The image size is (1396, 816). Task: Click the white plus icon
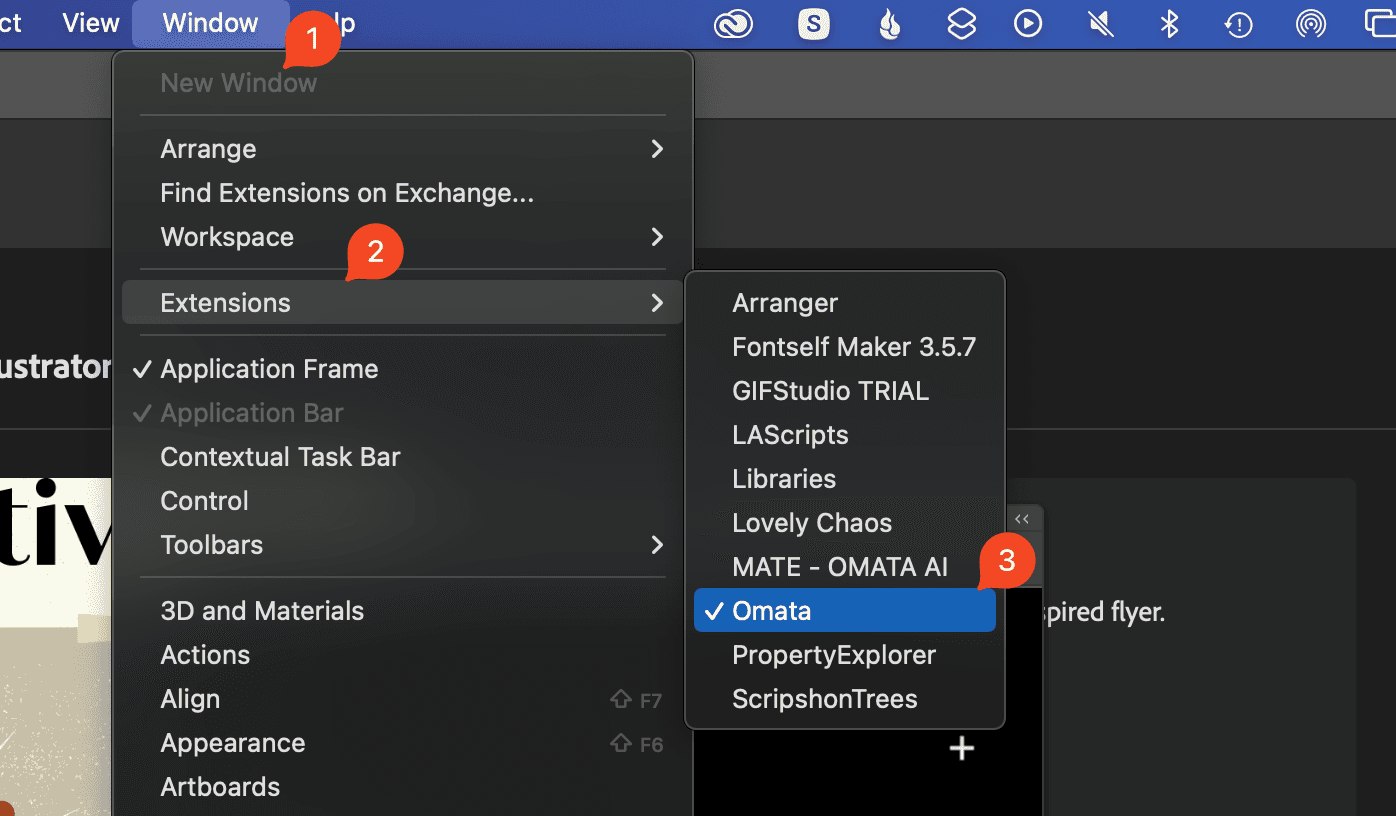pos(961,748)
